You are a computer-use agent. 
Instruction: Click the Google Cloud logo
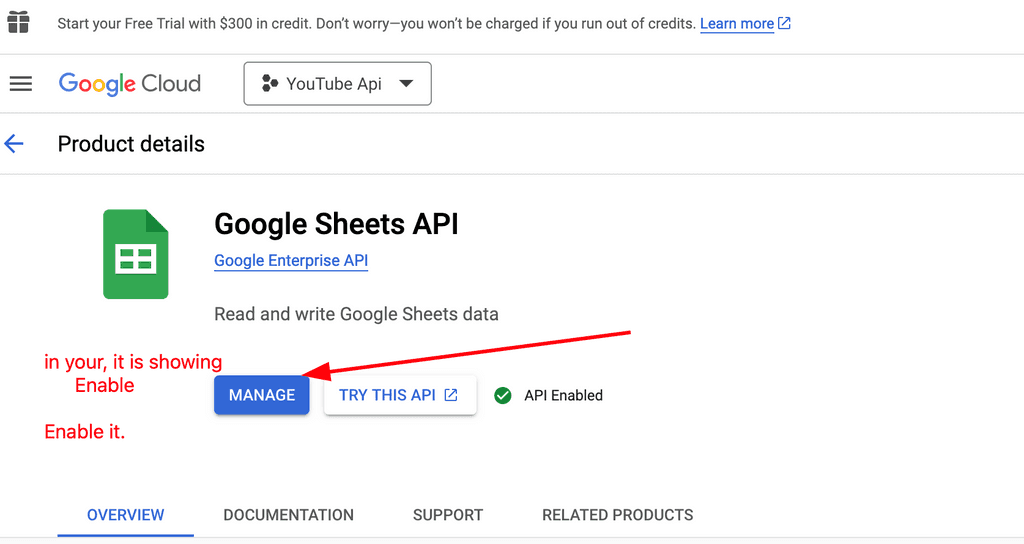(130, 84)
